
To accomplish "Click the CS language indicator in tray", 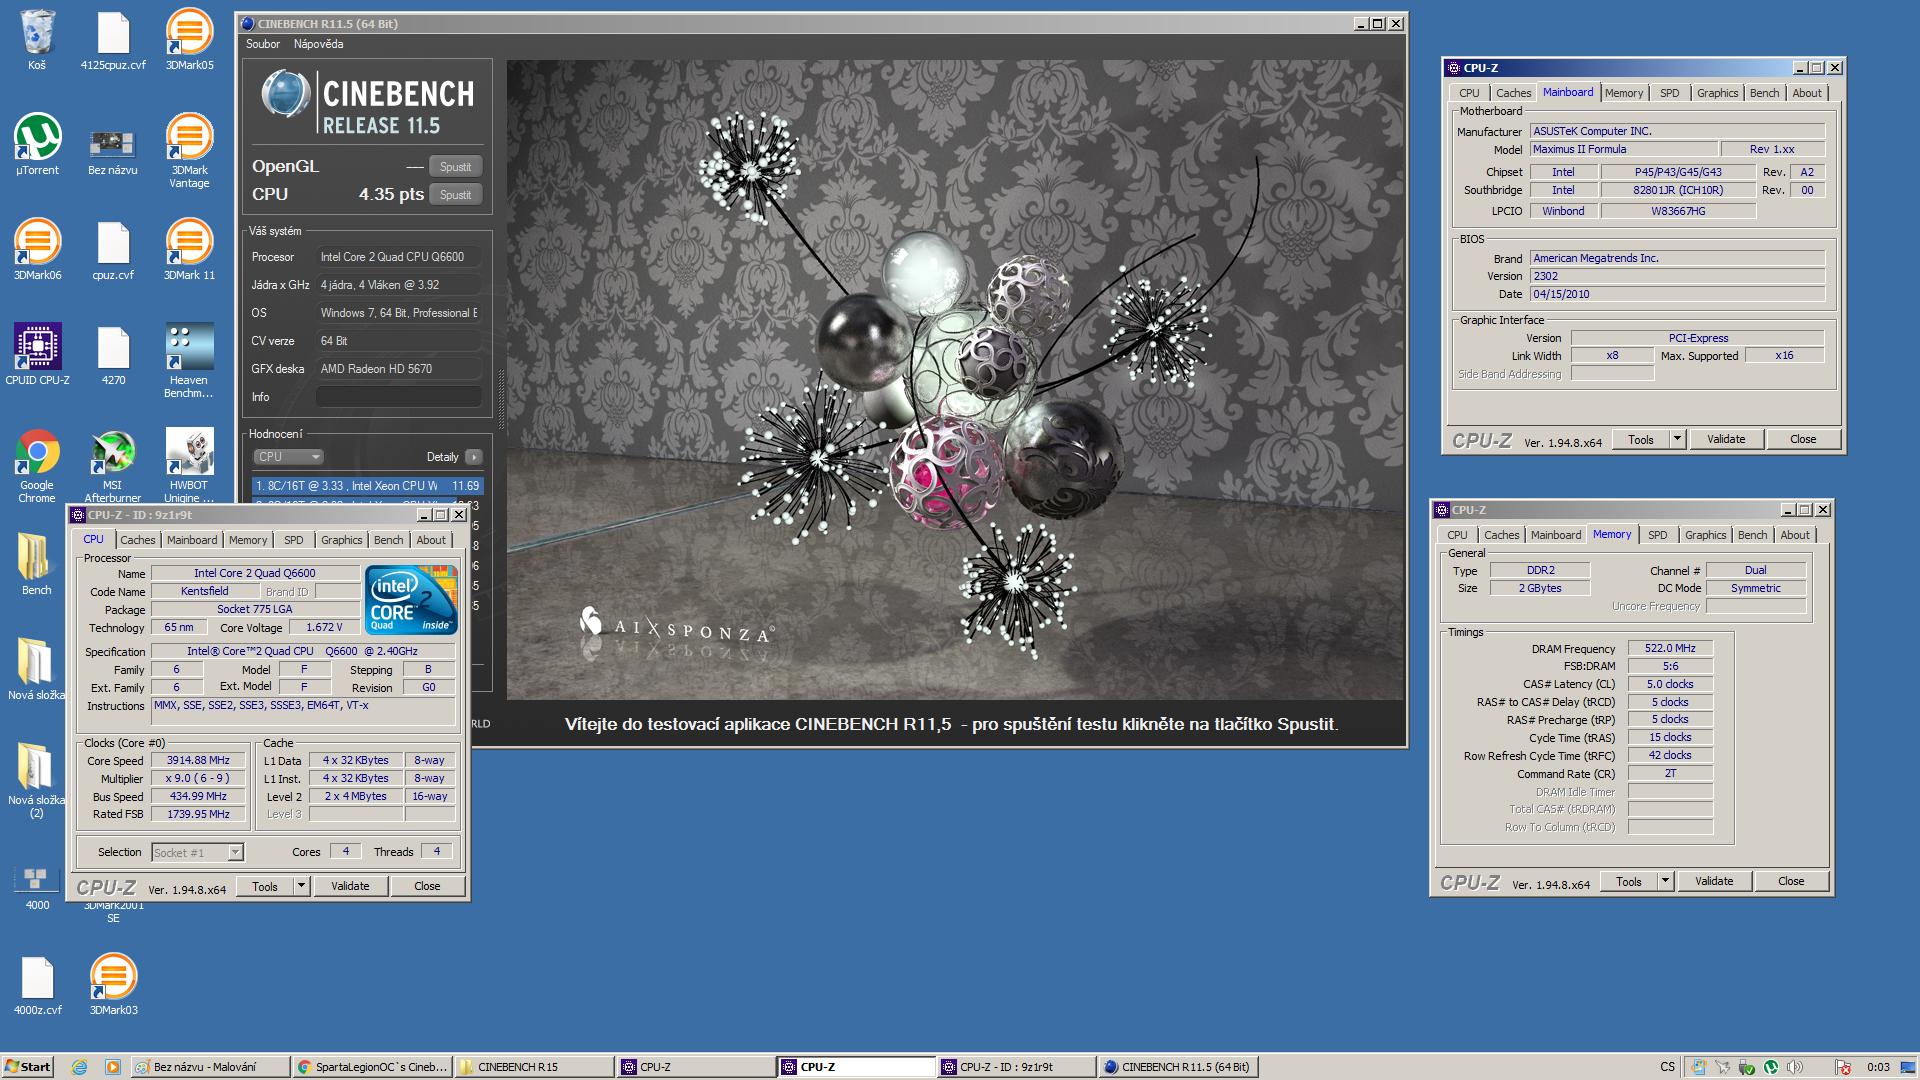I will [x=1667, y=1067].
